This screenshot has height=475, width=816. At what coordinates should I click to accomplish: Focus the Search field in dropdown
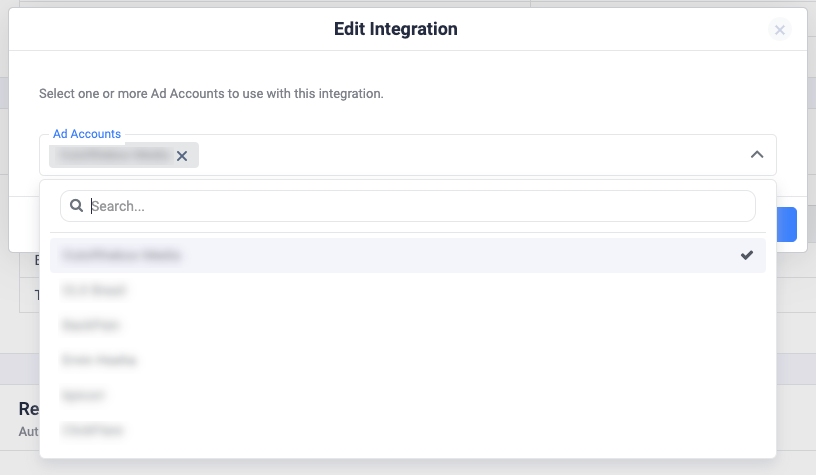[x=407, y=206]
